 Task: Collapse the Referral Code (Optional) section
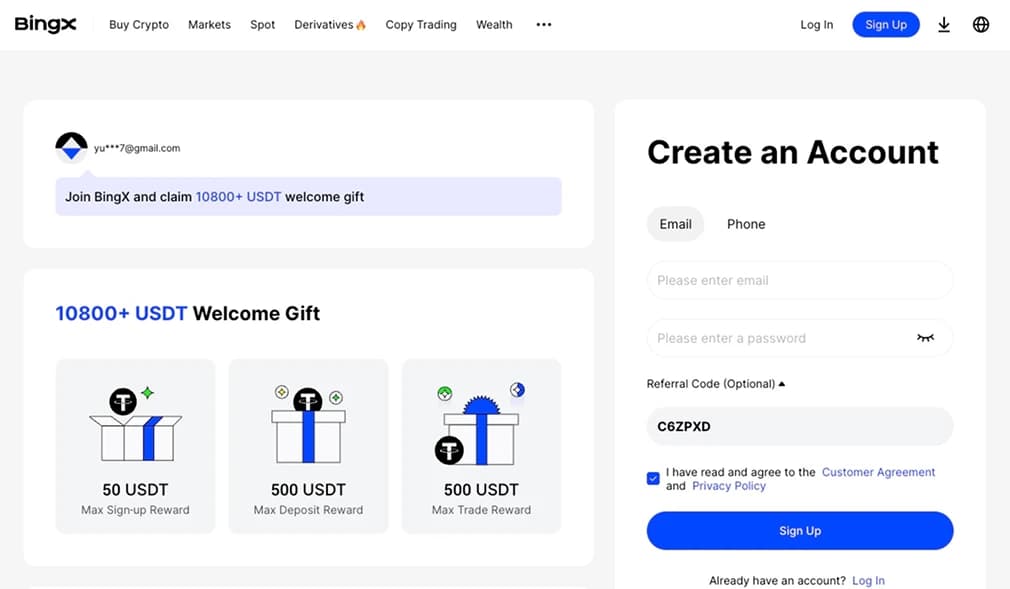716,383
